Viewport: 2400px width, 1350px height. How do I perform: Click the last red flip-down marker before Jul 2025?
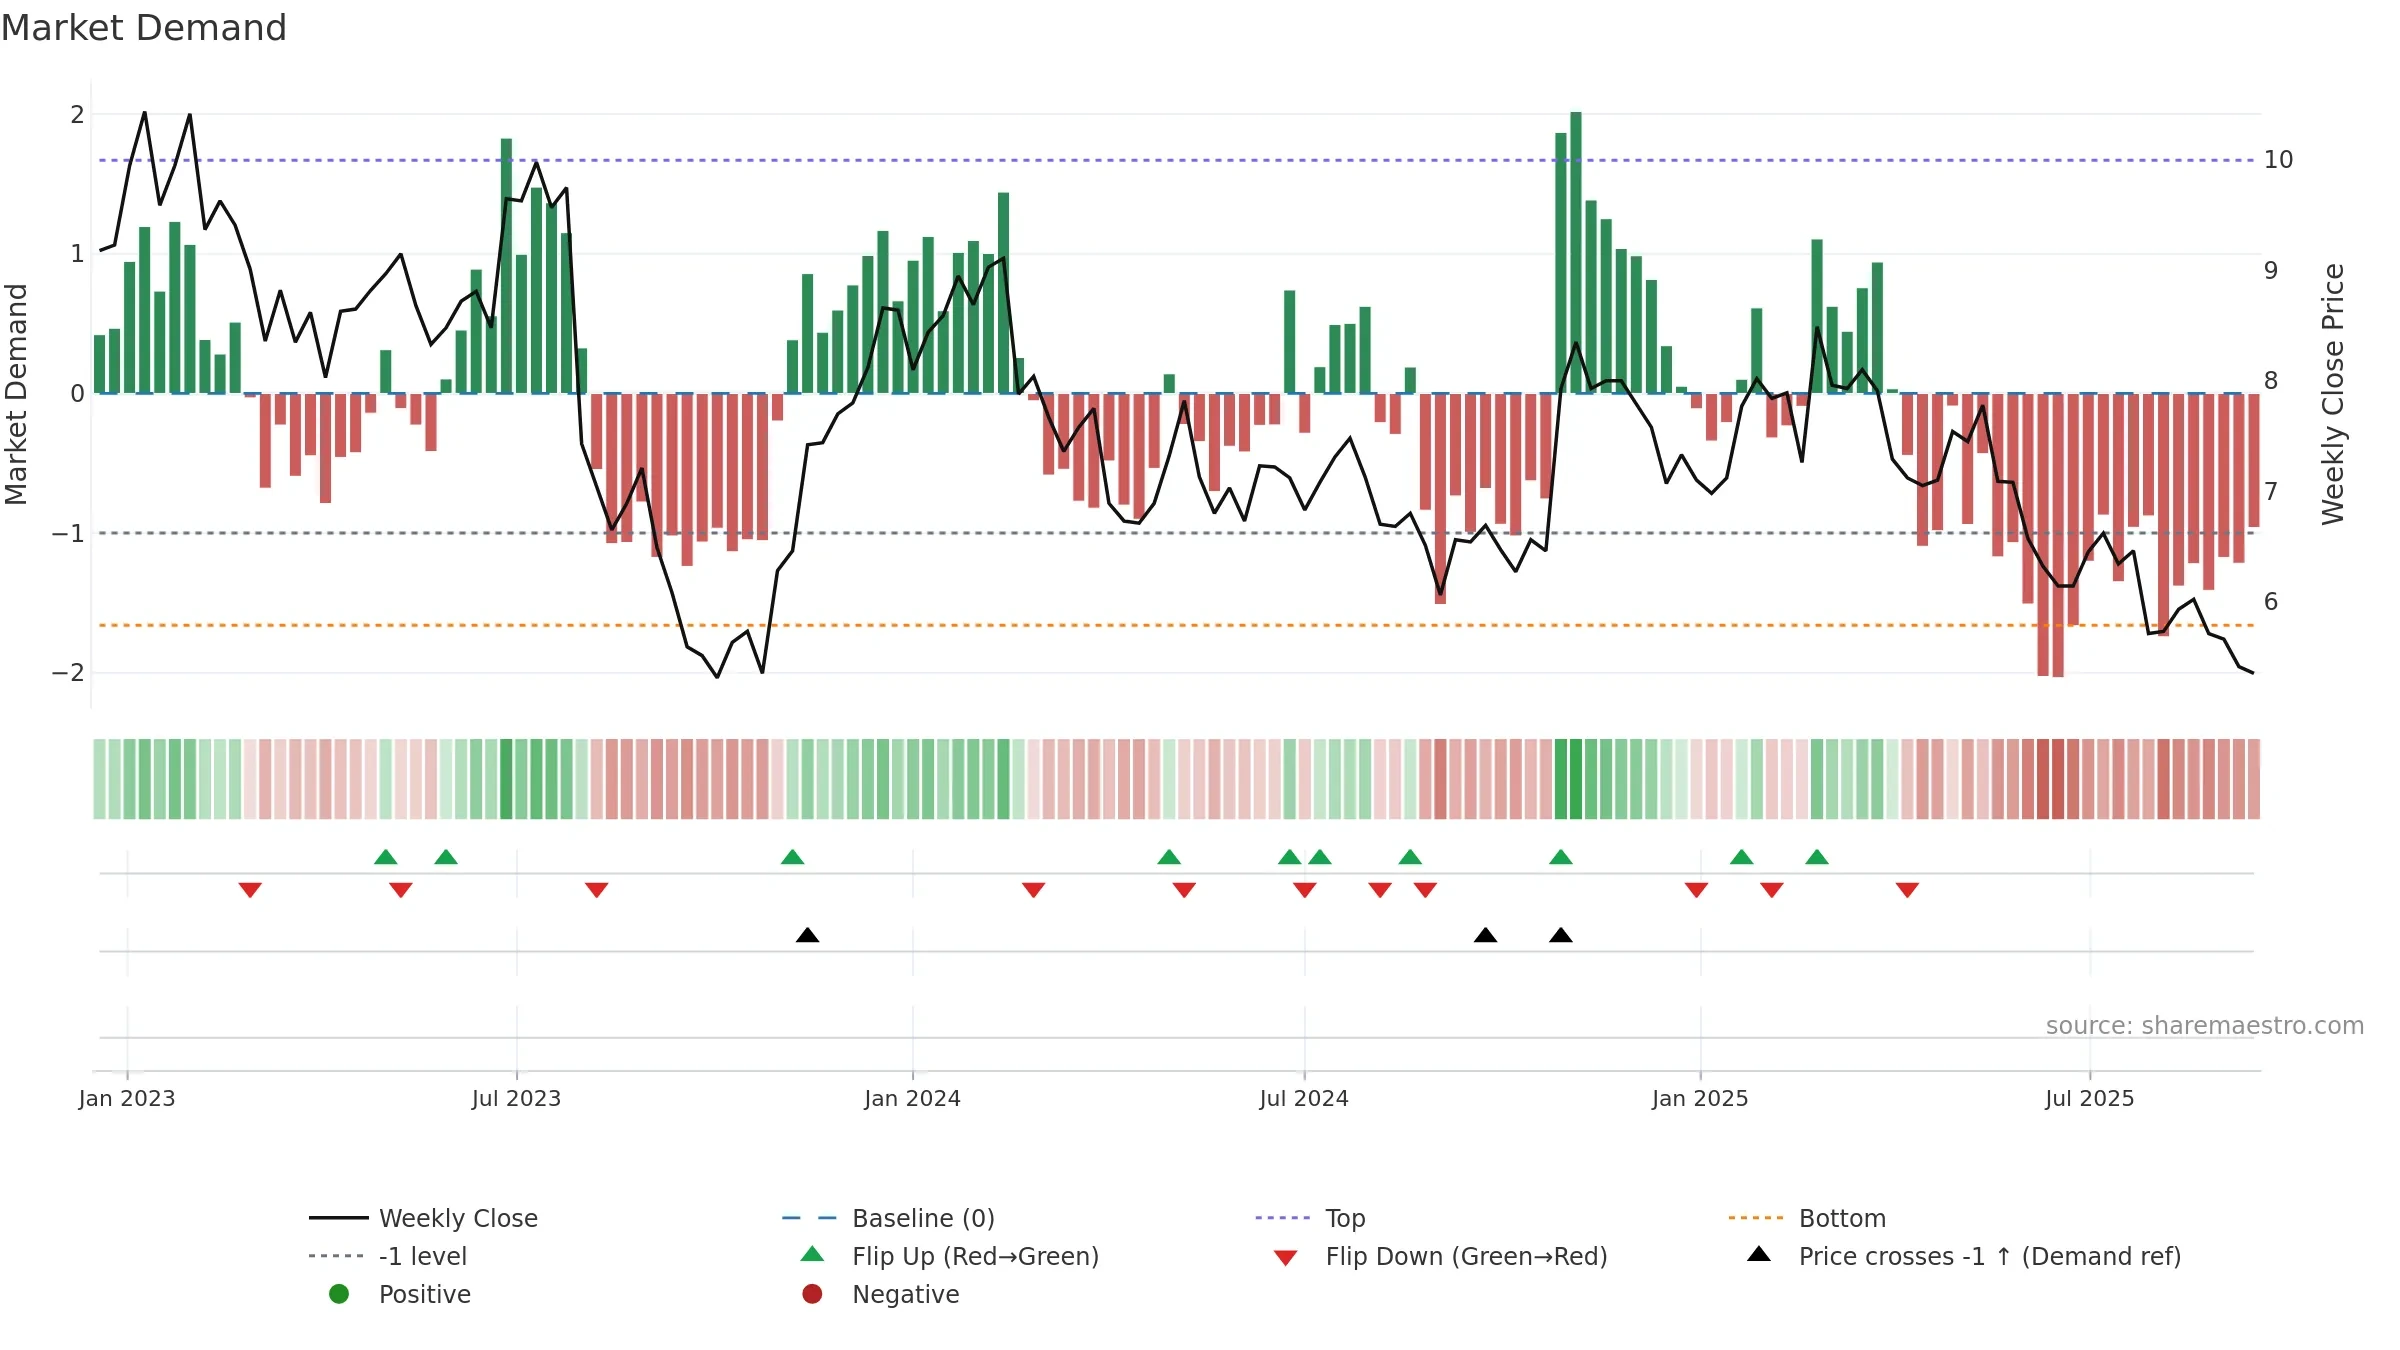click(1907, 890)
